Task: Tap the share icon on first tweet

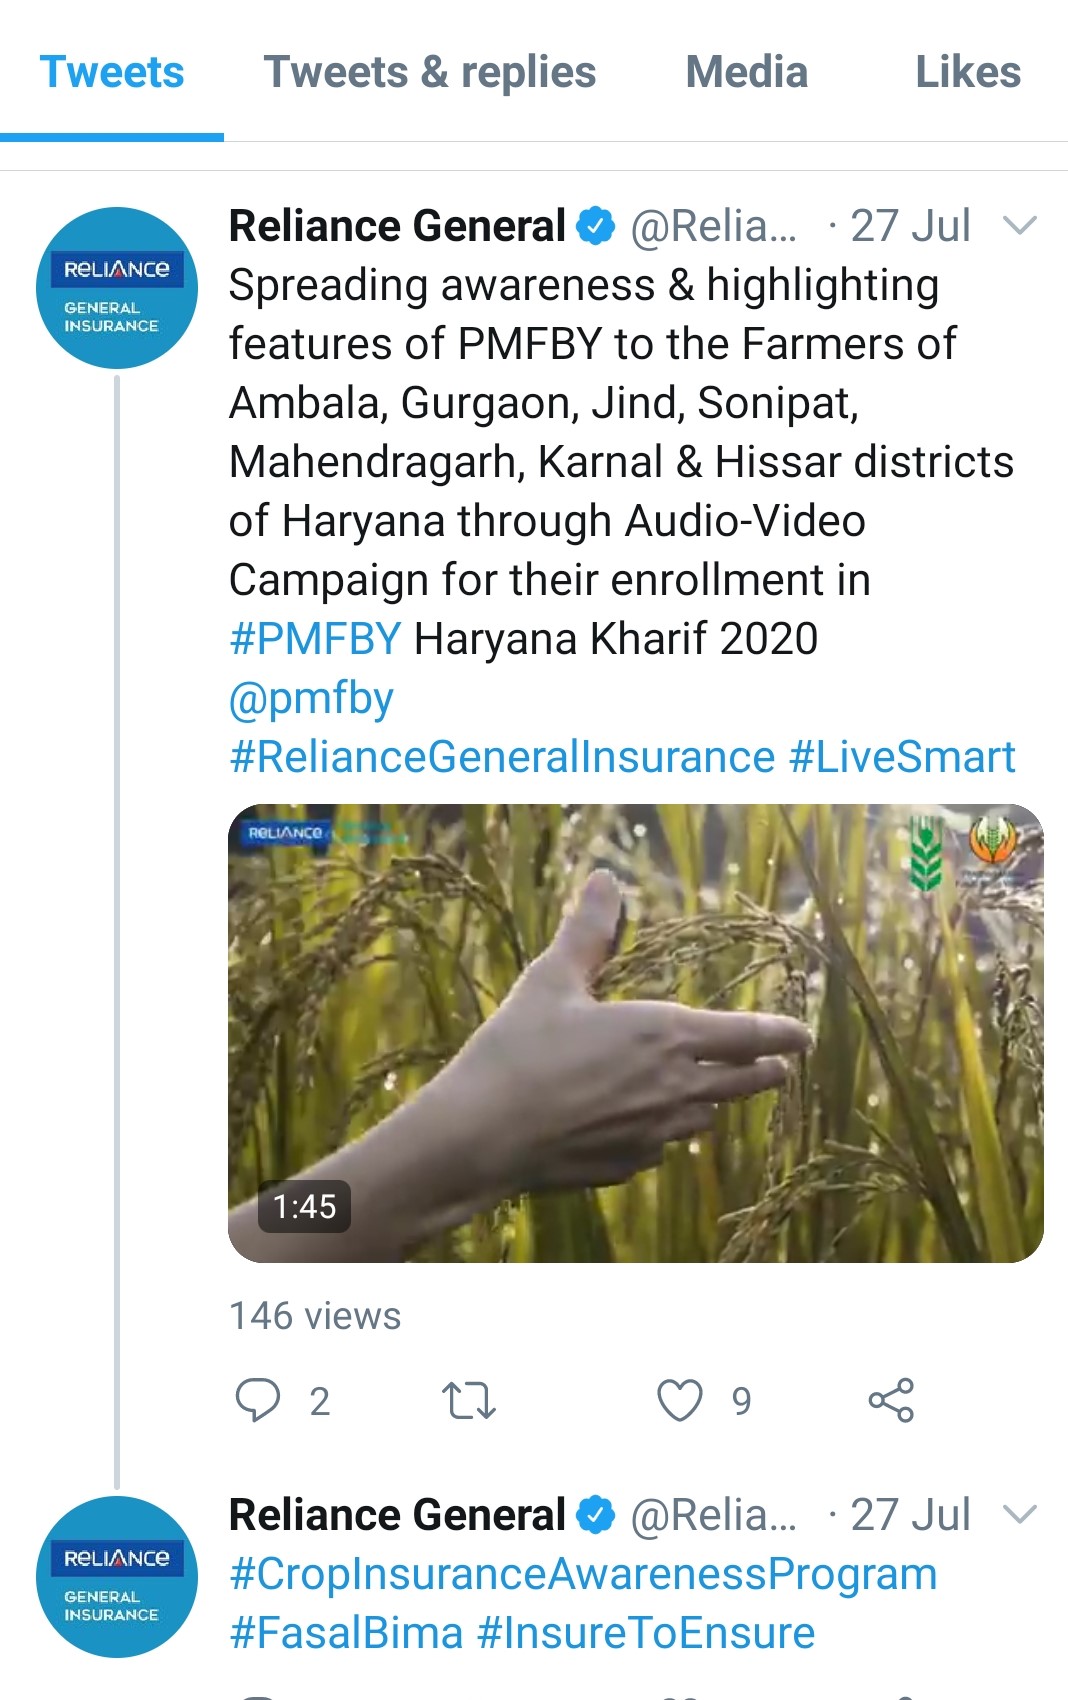Action: [891, 1400]
